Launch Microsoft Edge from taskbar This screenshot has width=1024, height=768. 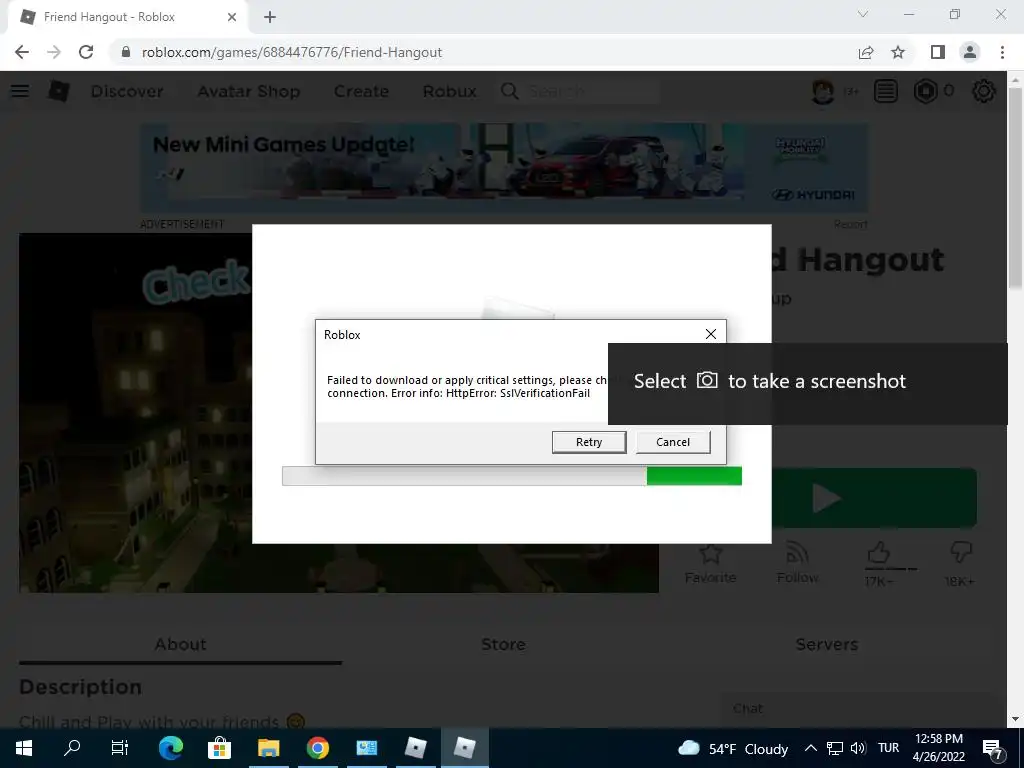[x=170, y=748]
